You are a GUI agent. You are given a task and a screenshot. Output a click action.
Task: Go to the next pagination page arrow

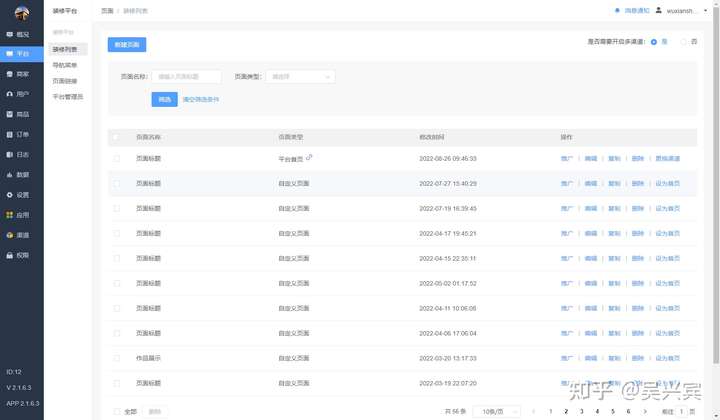(x=645, y=411)
